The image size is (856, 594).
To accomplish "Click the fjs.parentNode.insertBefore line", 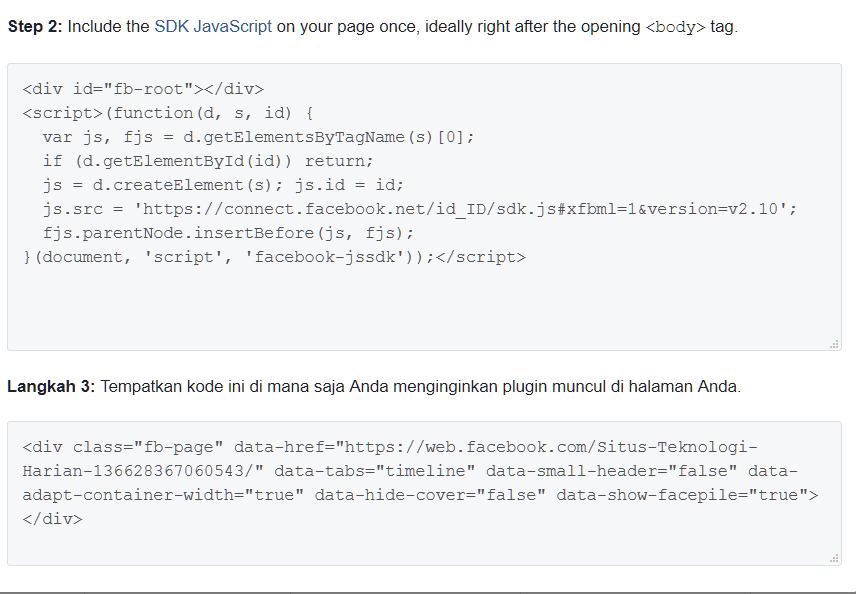I will [227, 233].
